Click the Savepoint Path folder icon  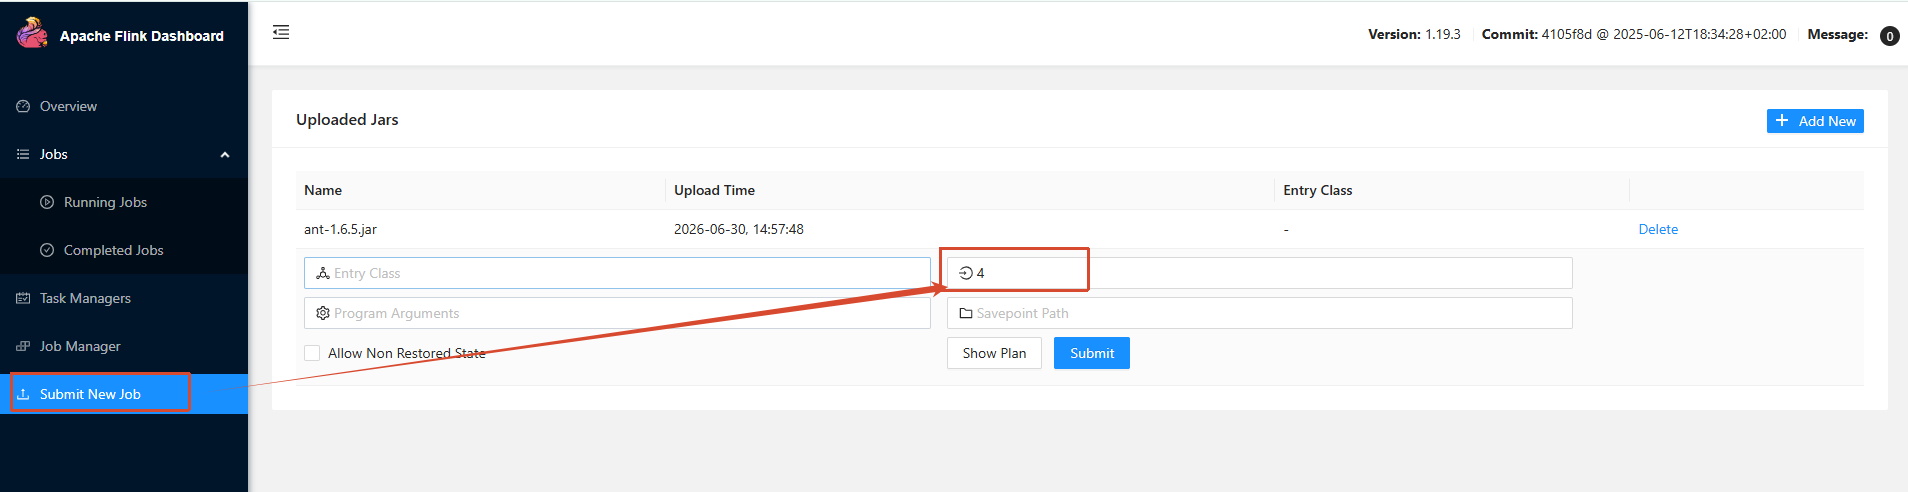pyautogui.click(x=966, y=313)
